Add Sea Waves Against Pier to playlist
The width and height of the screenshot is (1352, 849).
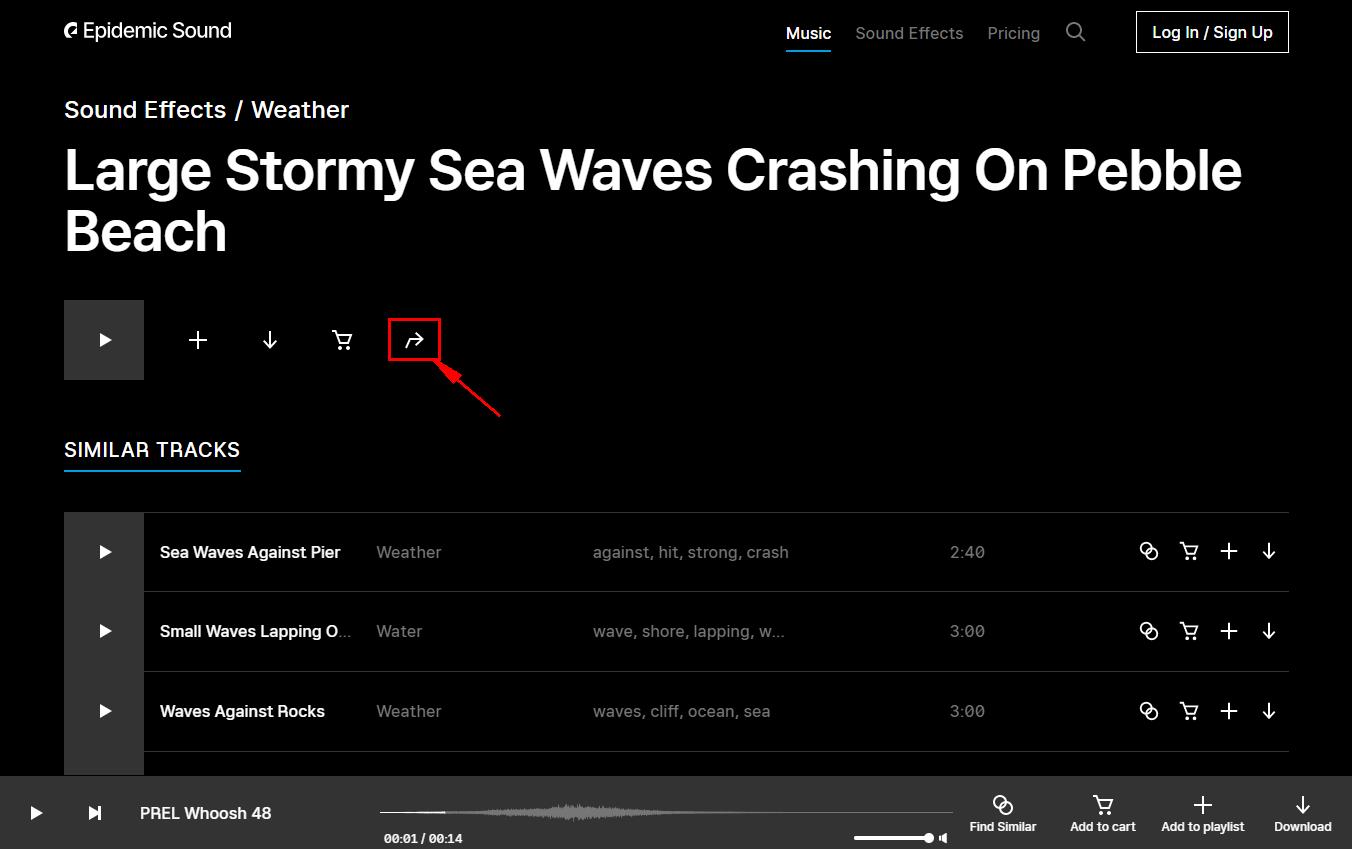[1229, 551]
